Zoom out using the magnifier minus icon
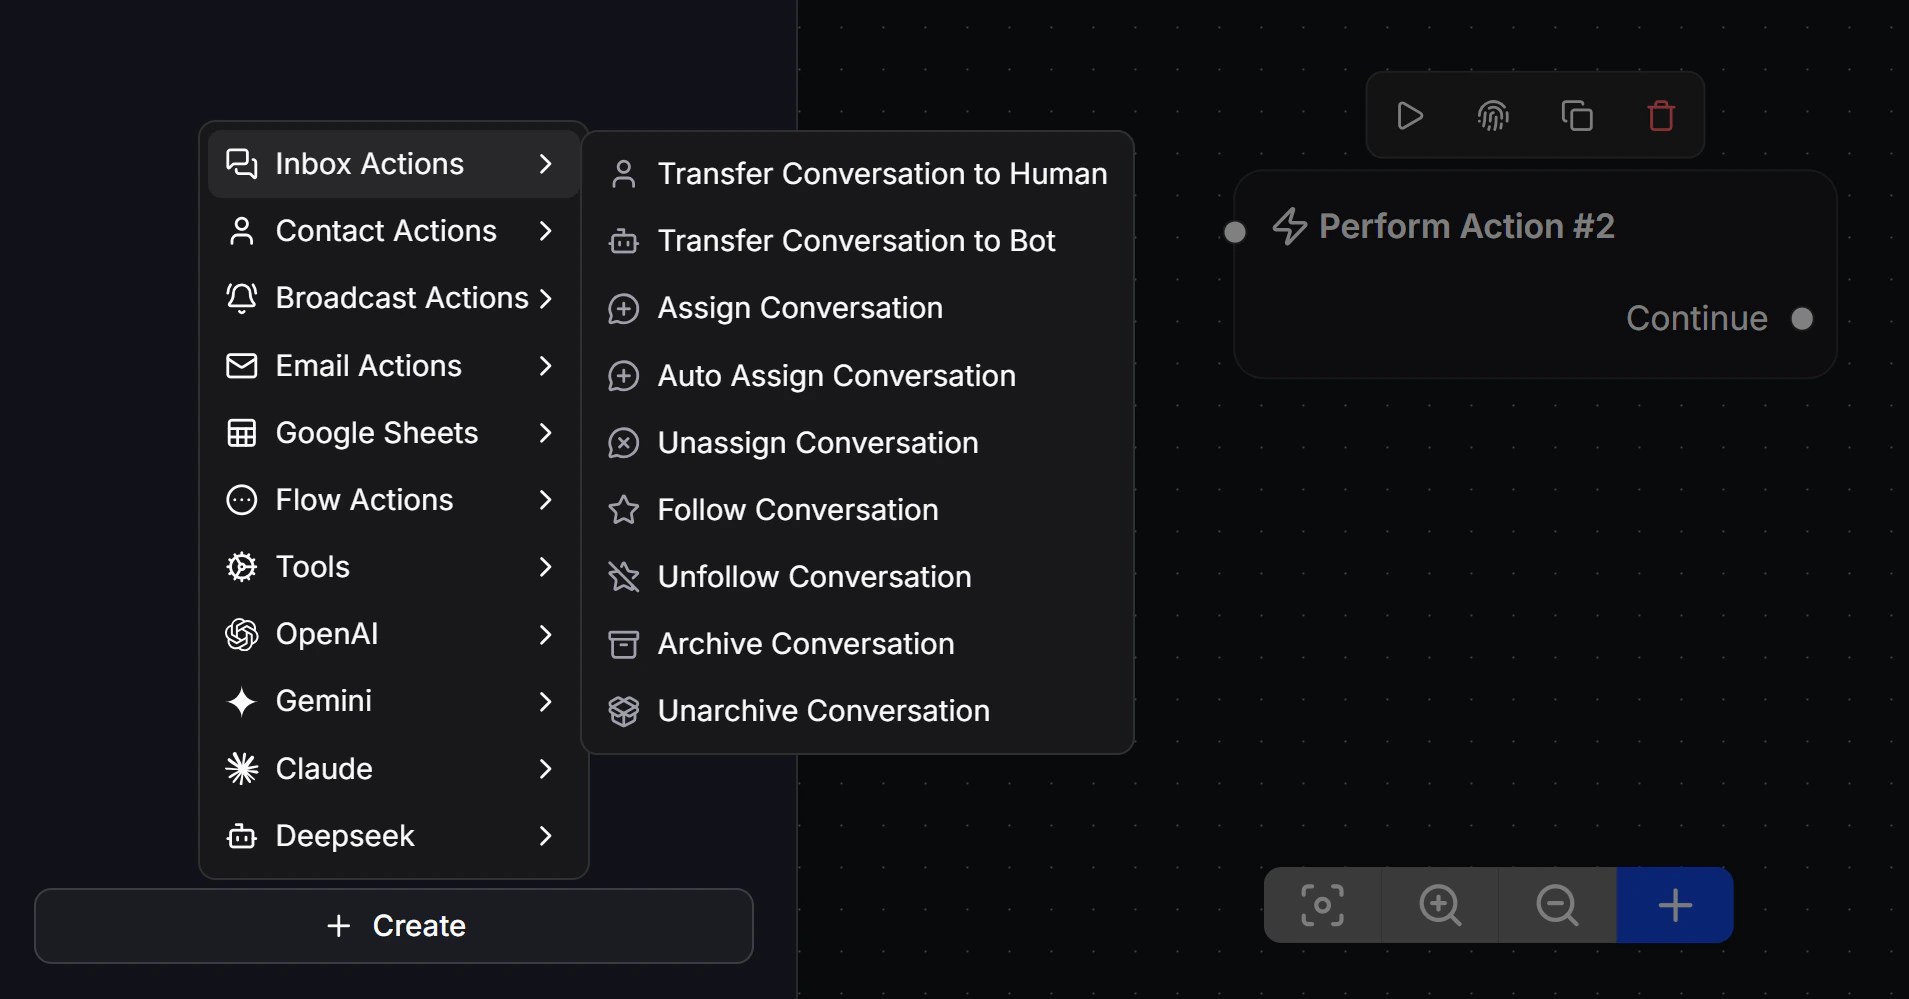 1557,905
